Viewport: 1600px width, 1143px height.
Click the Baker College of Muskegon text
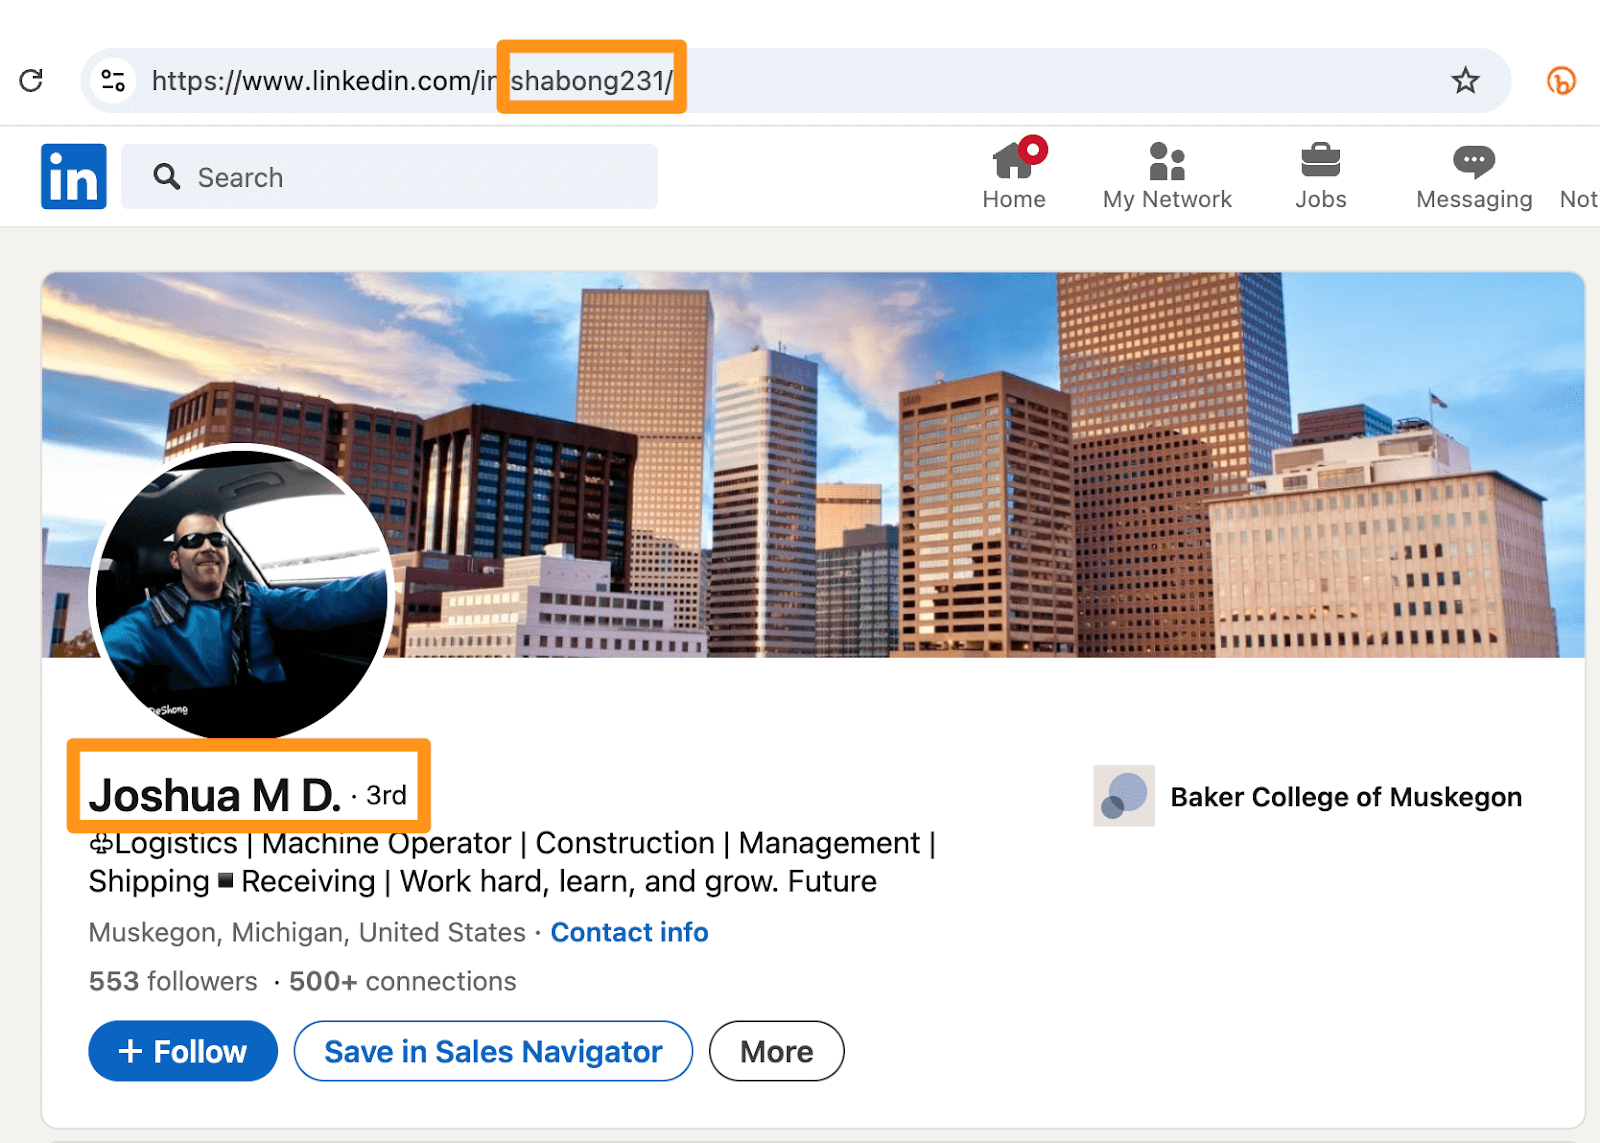[1345, 797]
